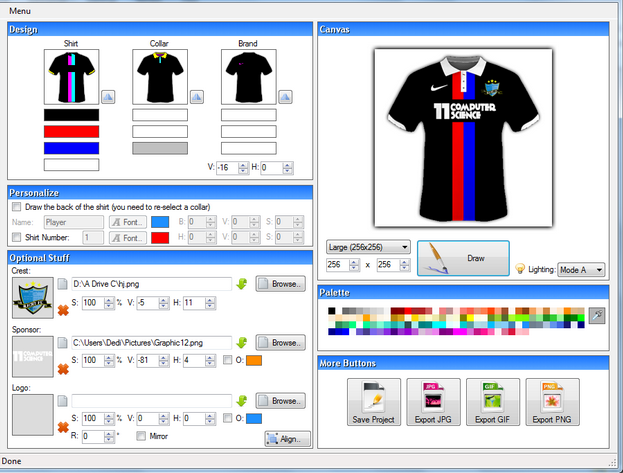Screen dimensions: 623x473
Task: Click the blue shirt color swatch
Action: 72,148
